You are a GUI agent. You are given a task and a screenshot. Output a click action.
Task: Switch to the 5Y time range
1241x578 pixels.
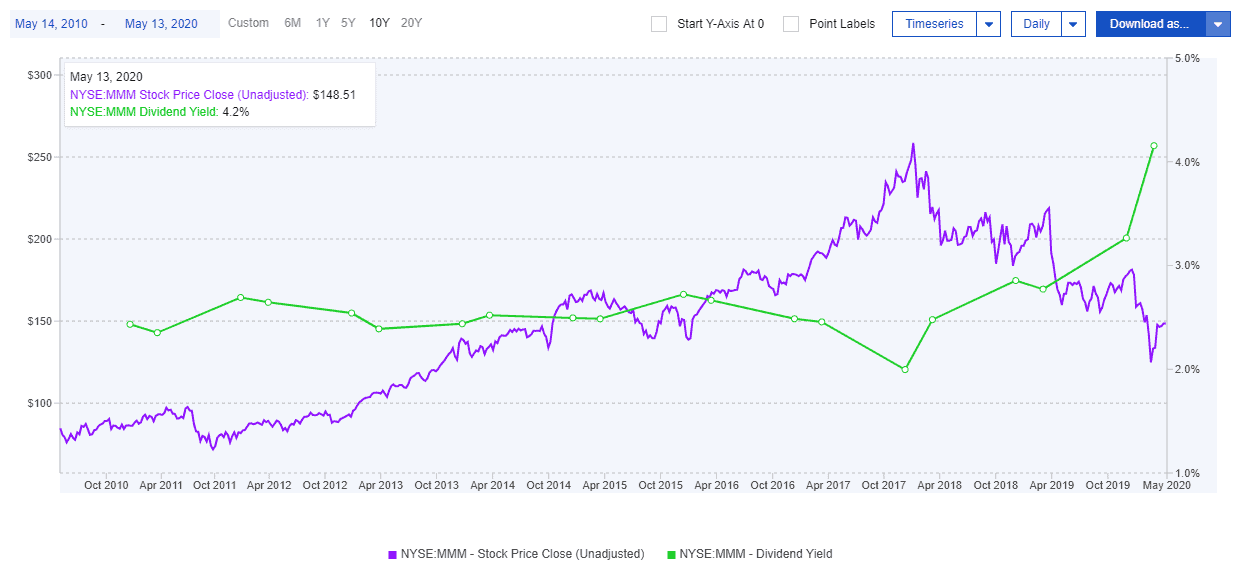tap(347, 23)
